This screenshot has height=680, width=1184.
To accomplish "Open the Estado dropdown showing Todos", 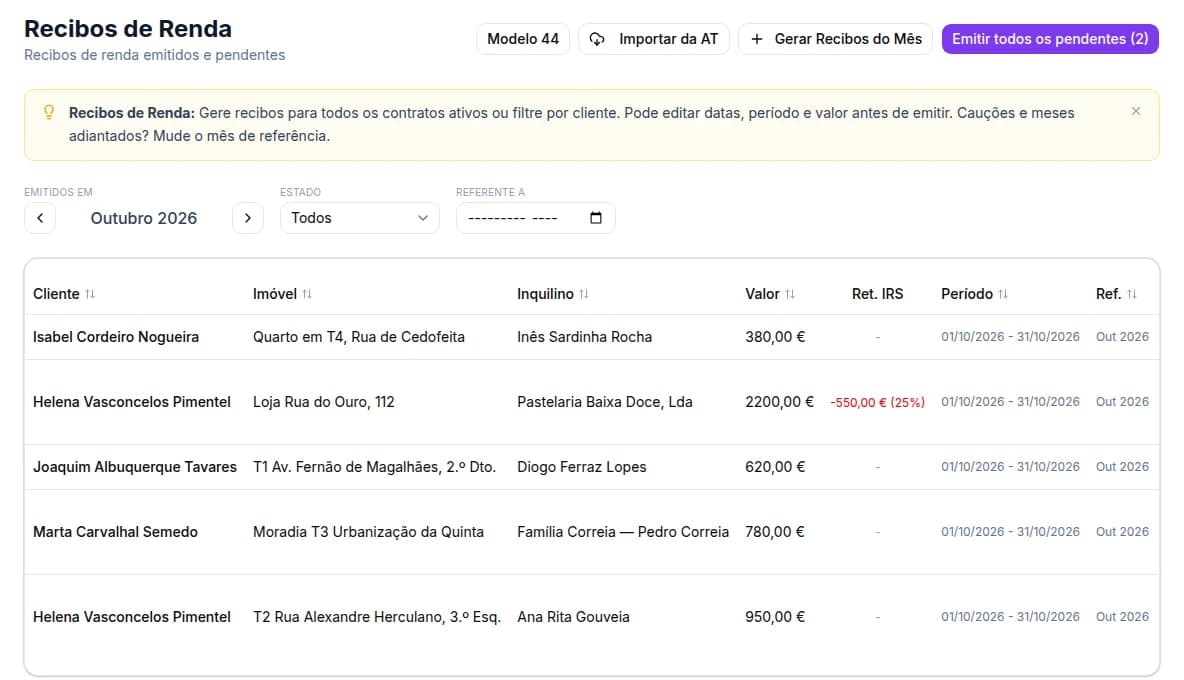I will click(359, 218).
